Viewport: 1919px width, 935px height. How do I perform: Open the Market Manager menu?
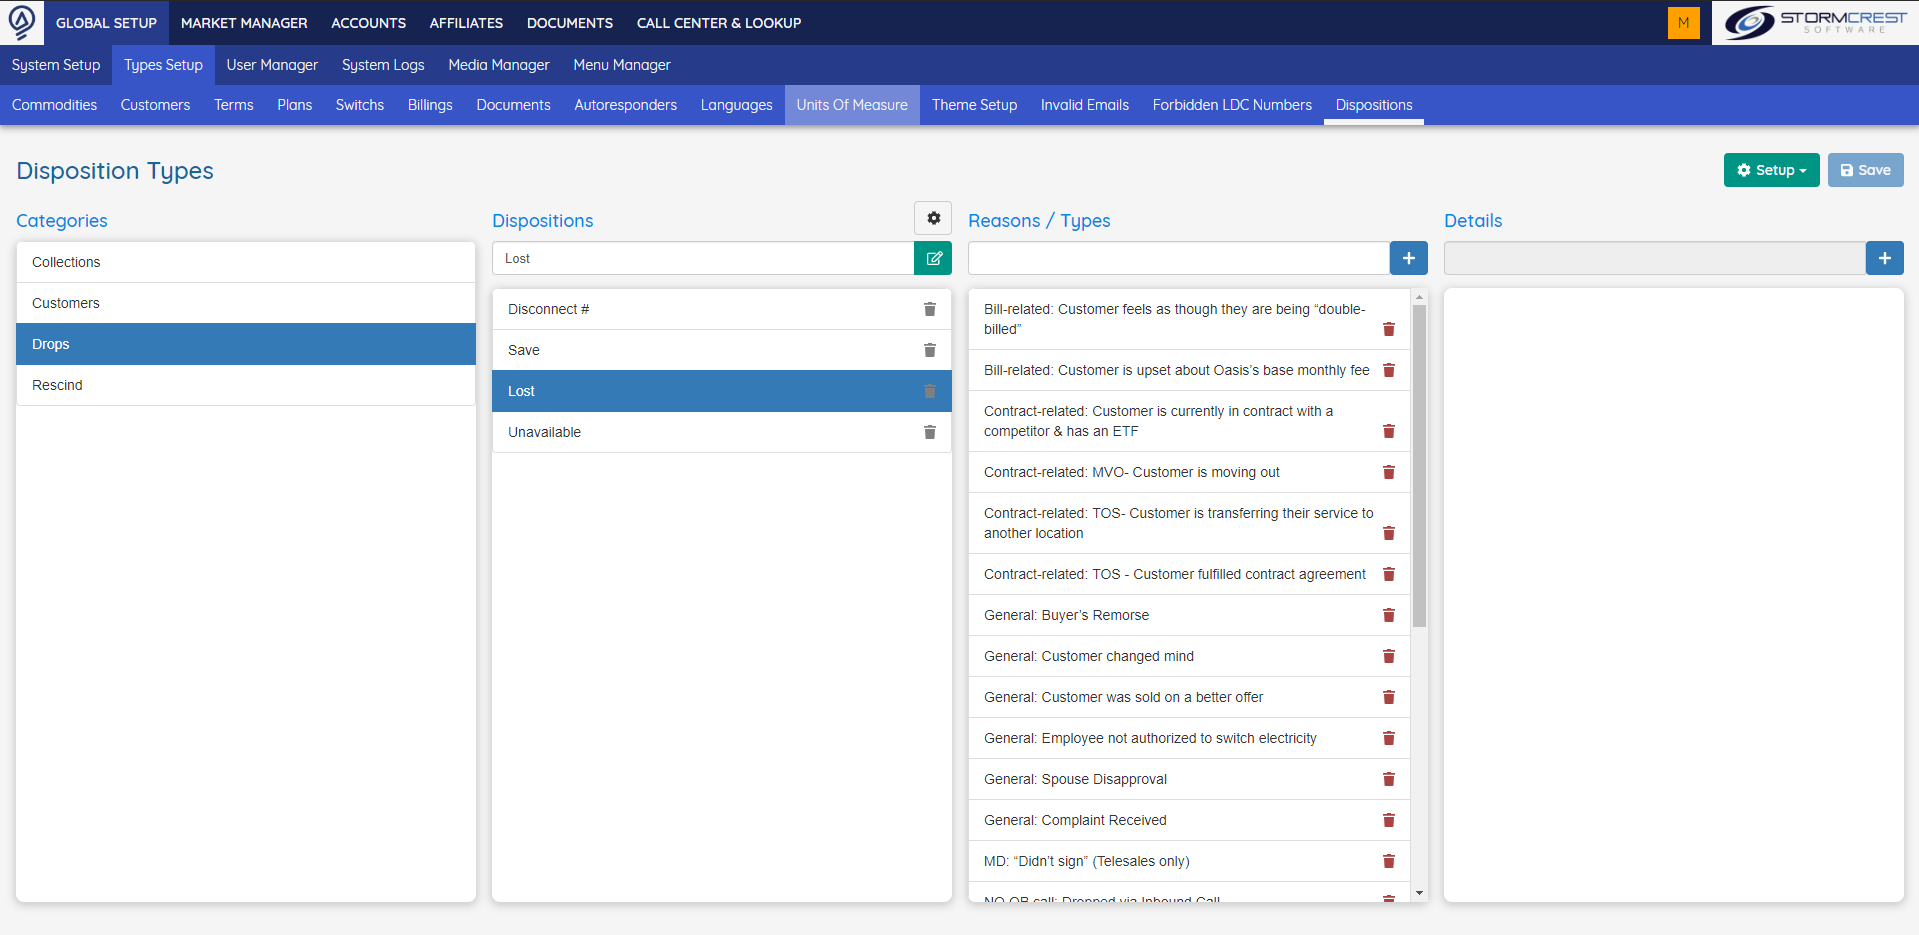click(x=244, y=22)
